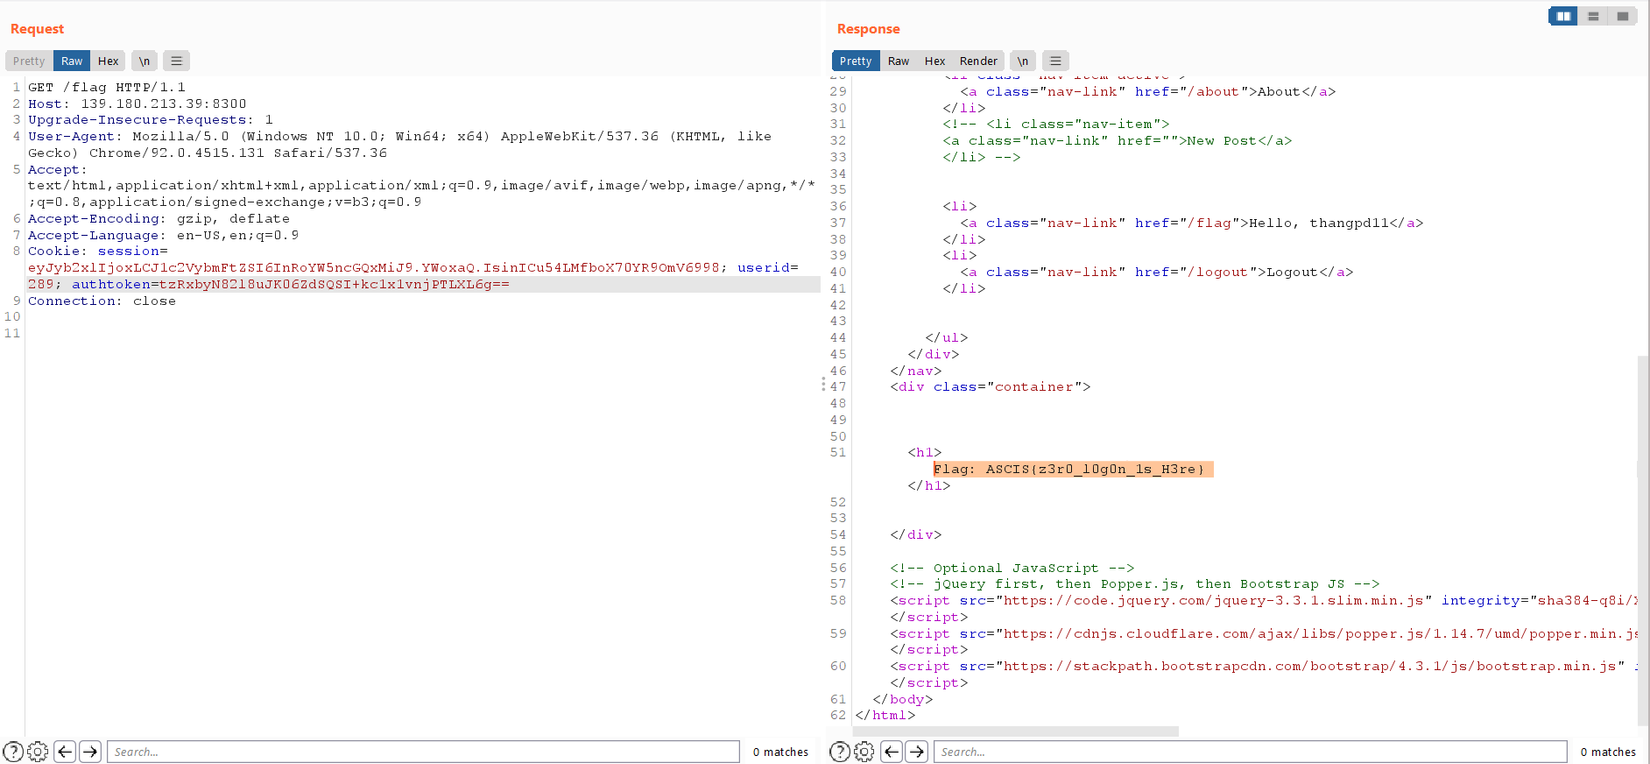Select Response Render tab
Image resolution: width=1650 pixels, height=764 pixels.
978,61
